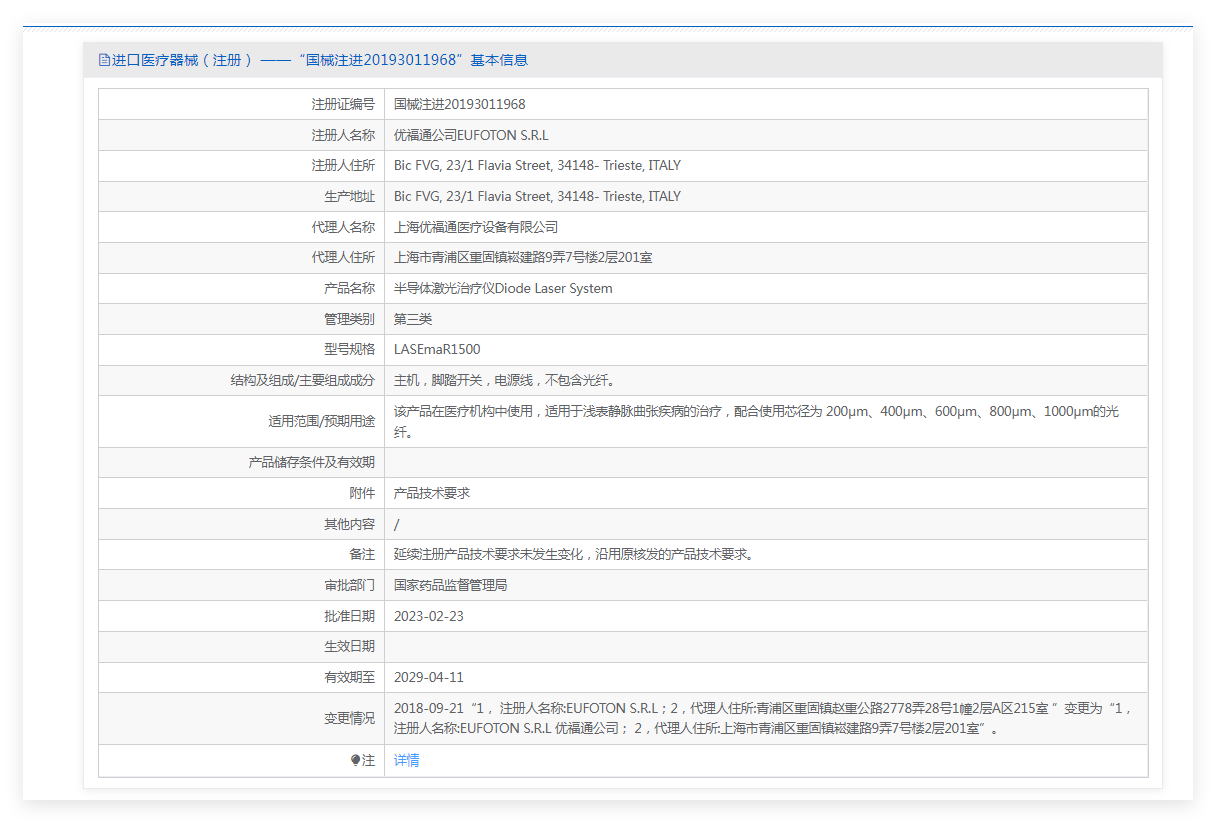
Task: Click the 主机，脚踏开关，电源线 composition value
Action: pyautogui.click(x=504, y=381)
